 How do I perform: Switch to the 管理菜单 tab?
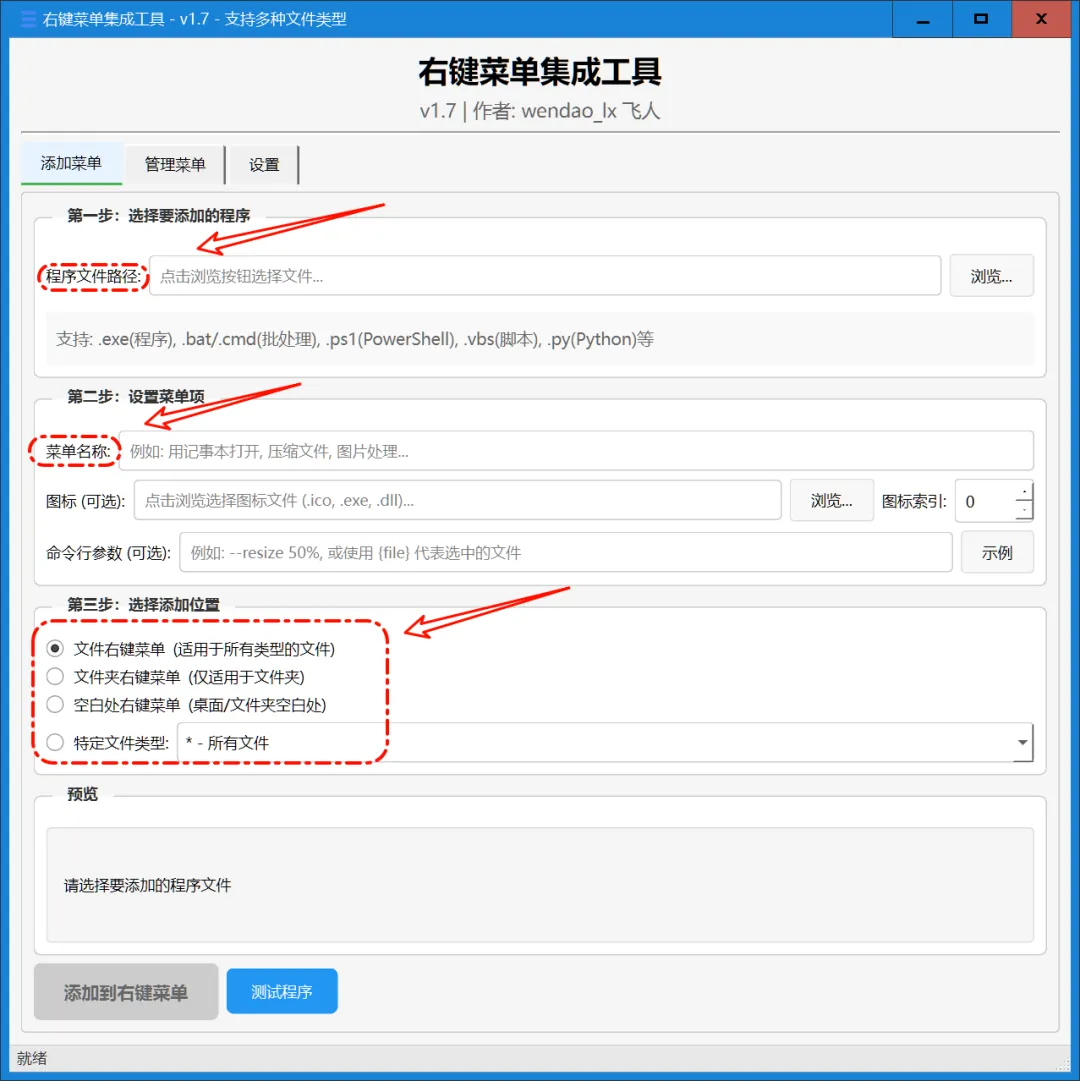coord(174,165)
